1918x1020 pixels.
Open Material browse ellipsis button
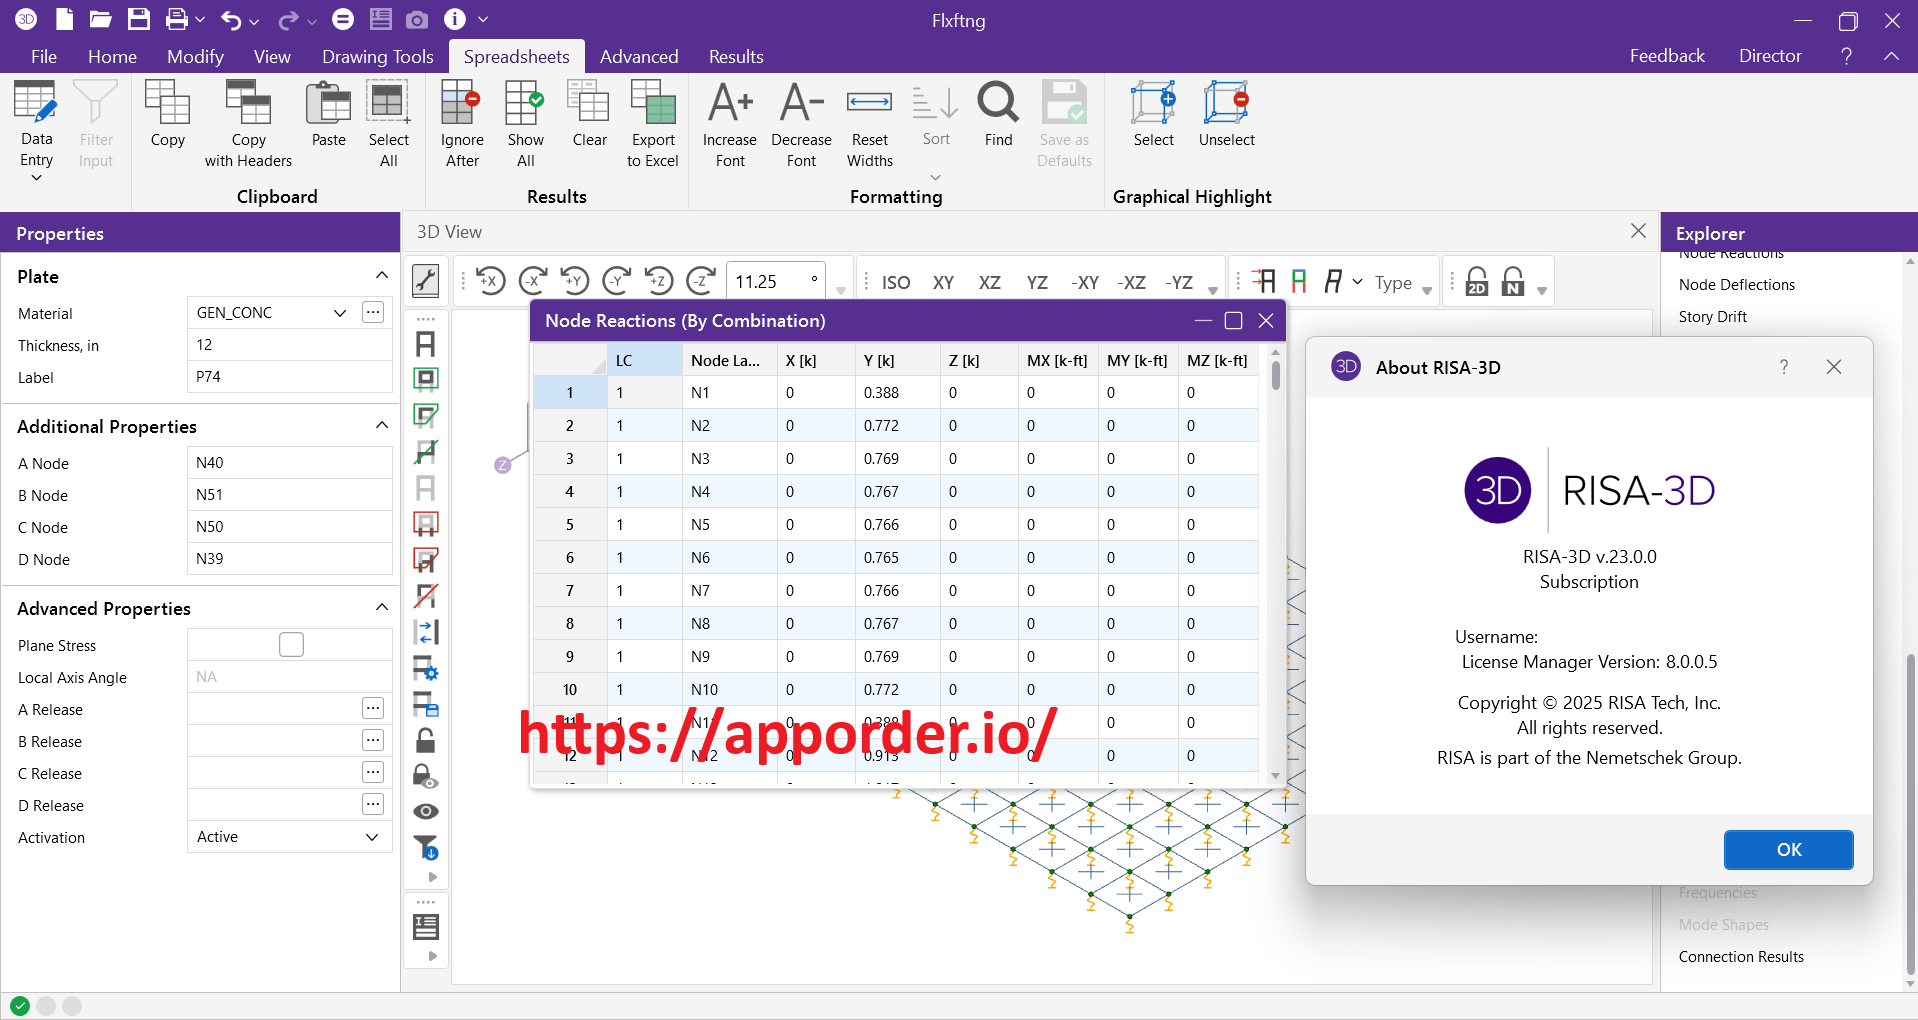click(x=373, y=312)
